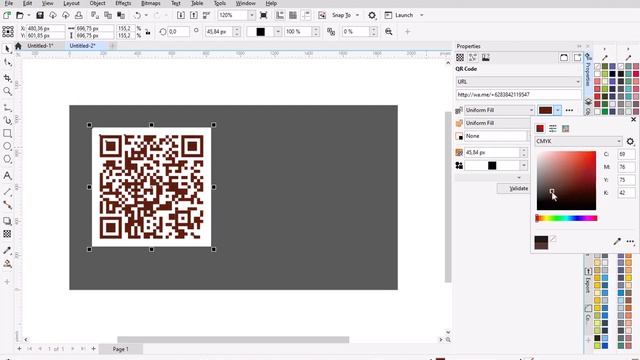
Task: Open the Launch dropdown
Action: 422,15
